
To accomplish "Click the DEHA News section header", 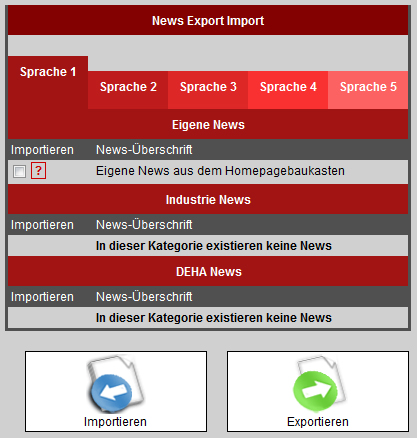I will pos(208,272).
